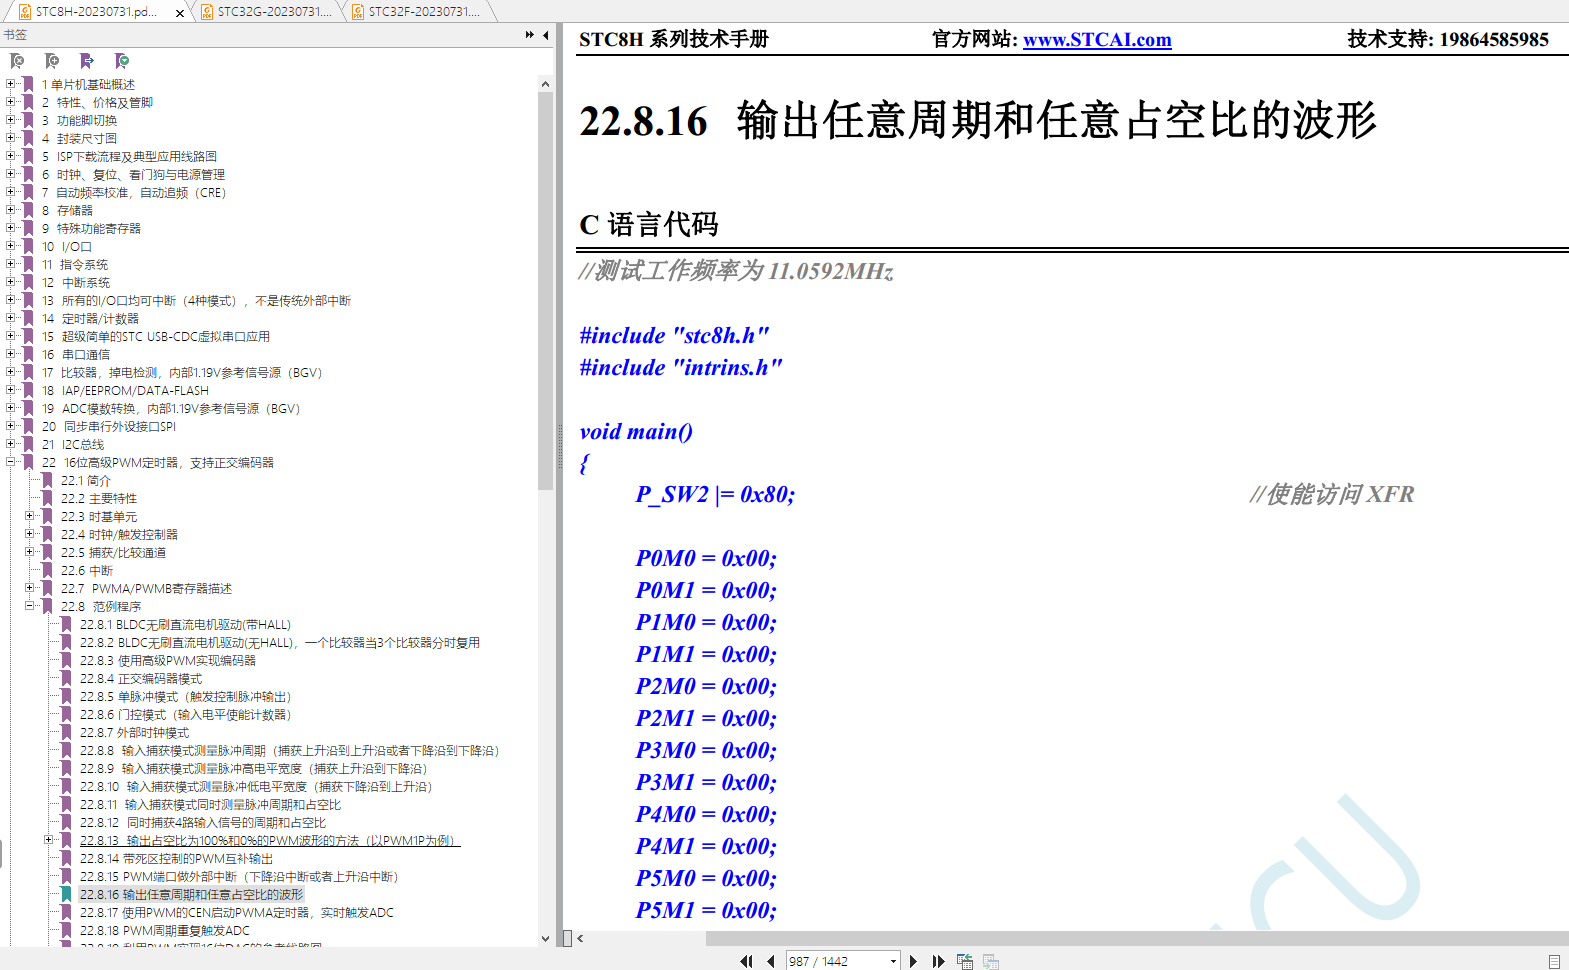Open bookmark 22.8.7 外部时钟模式

[134, 732]
